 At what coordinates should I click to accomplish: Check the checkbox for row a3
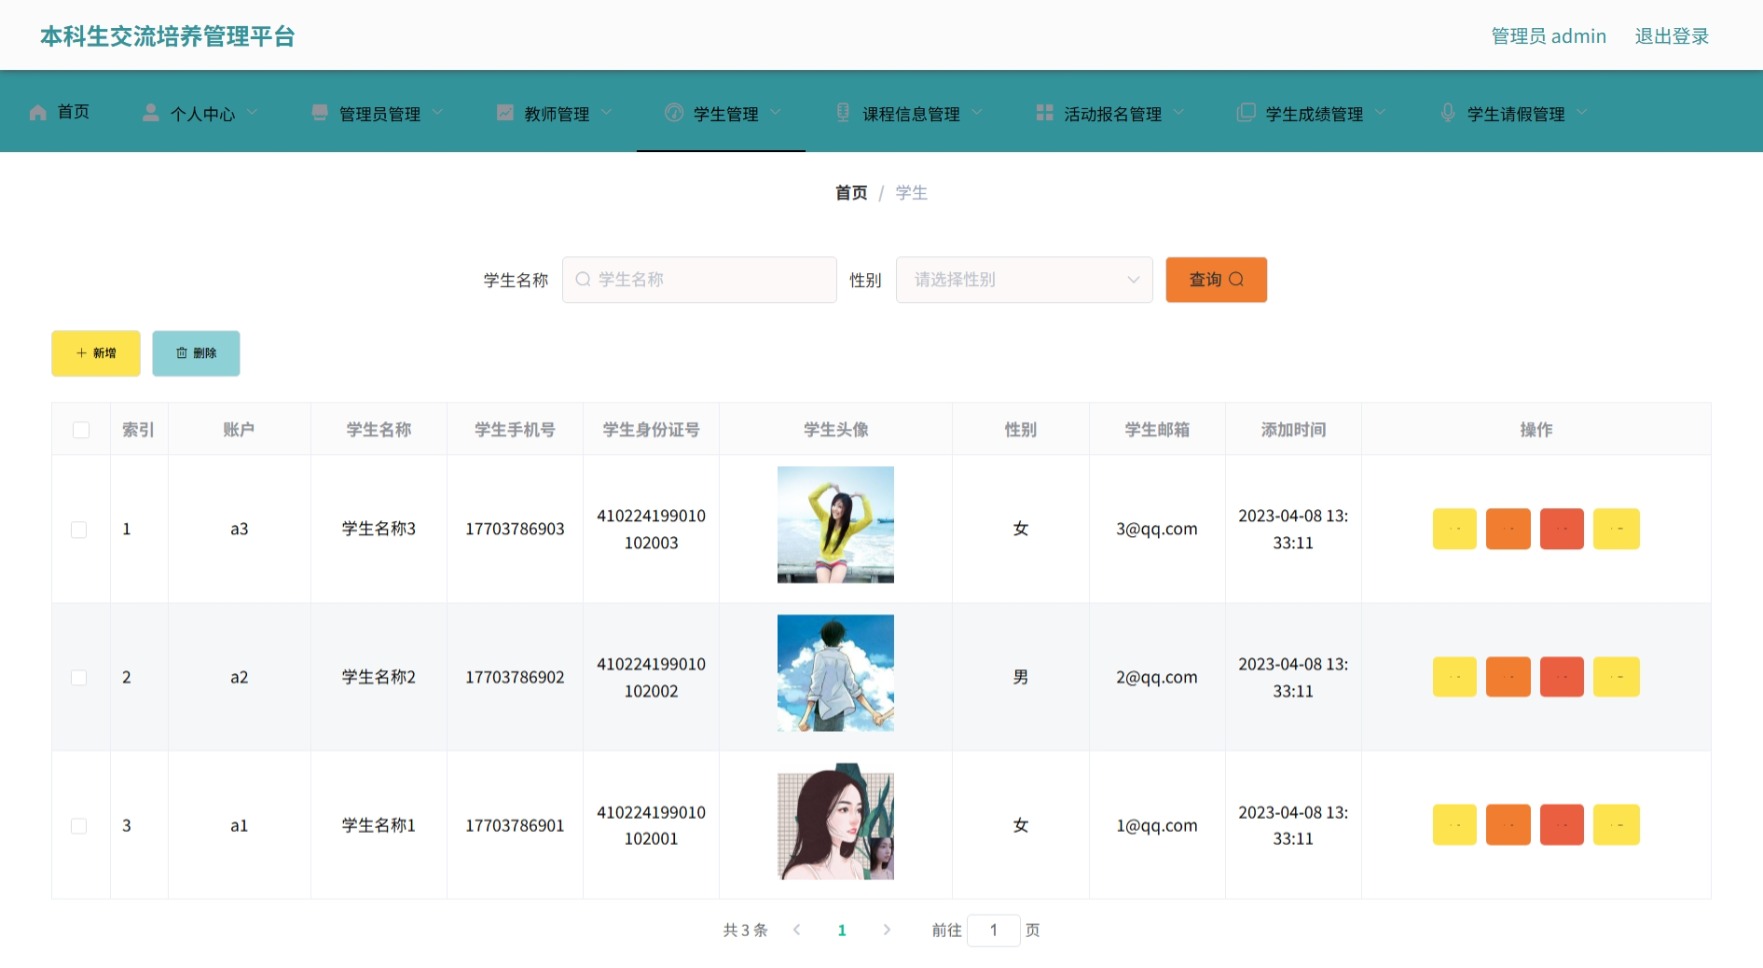(x=79, y=530)
